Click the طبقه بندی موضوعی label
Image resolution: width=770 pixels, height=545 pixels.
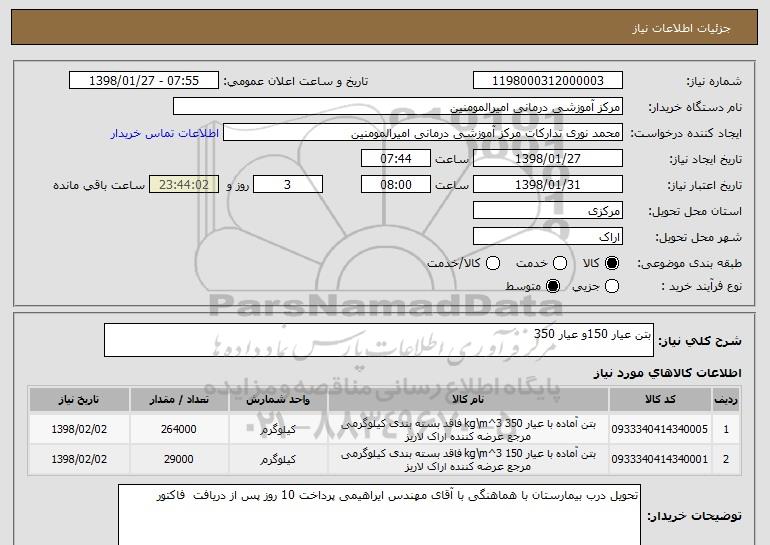(x=689, y=263)
